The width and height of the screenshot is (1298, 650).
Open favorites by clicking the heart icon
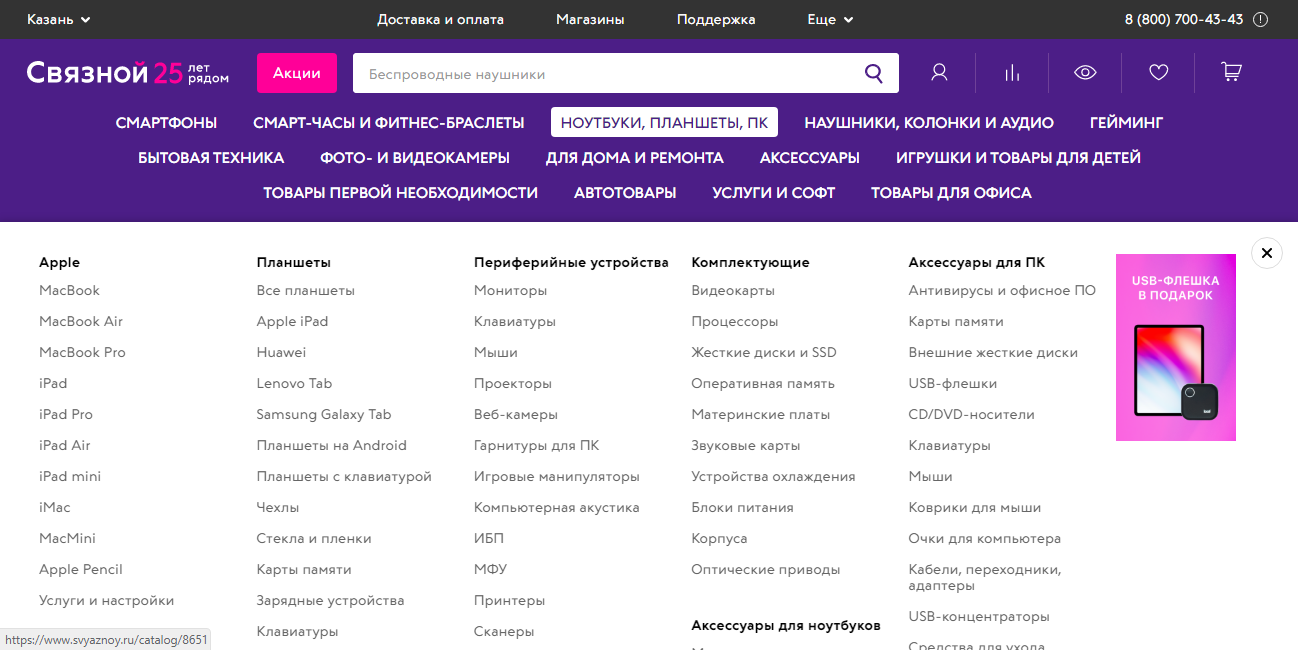pos(1158,71)
